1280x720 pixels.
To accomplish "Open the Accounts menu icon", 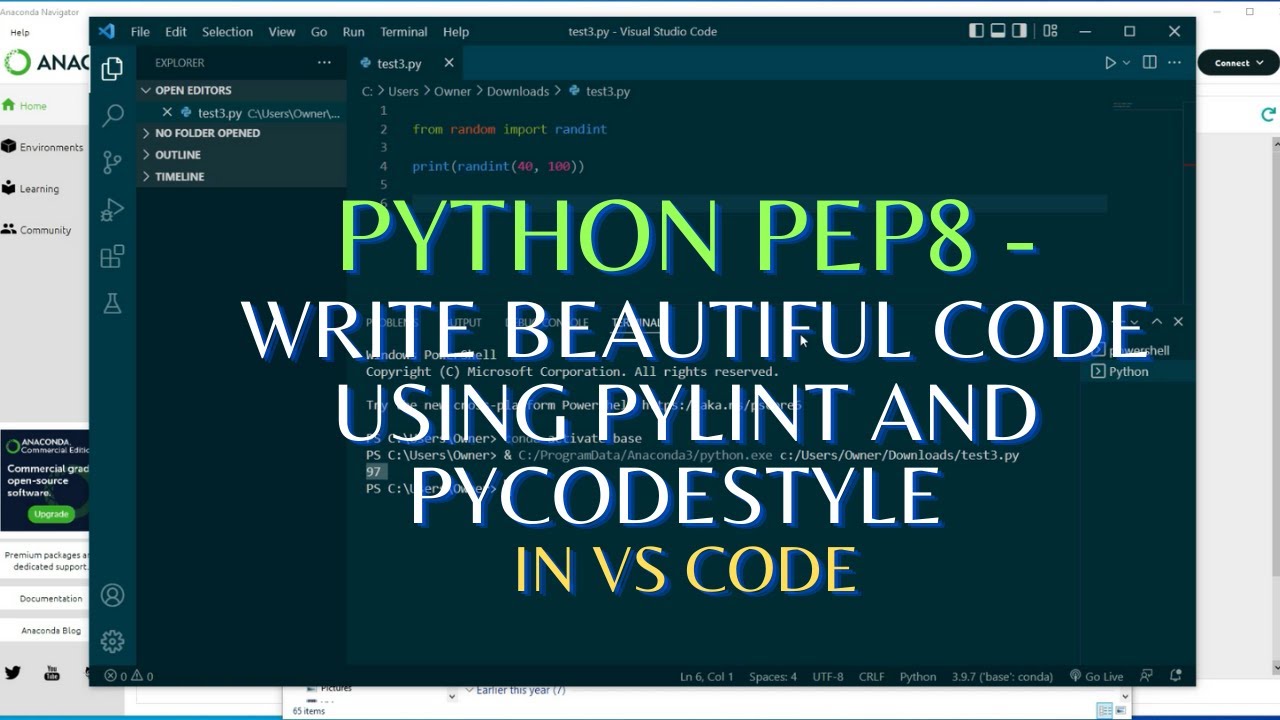I will (x=112, y=595).
